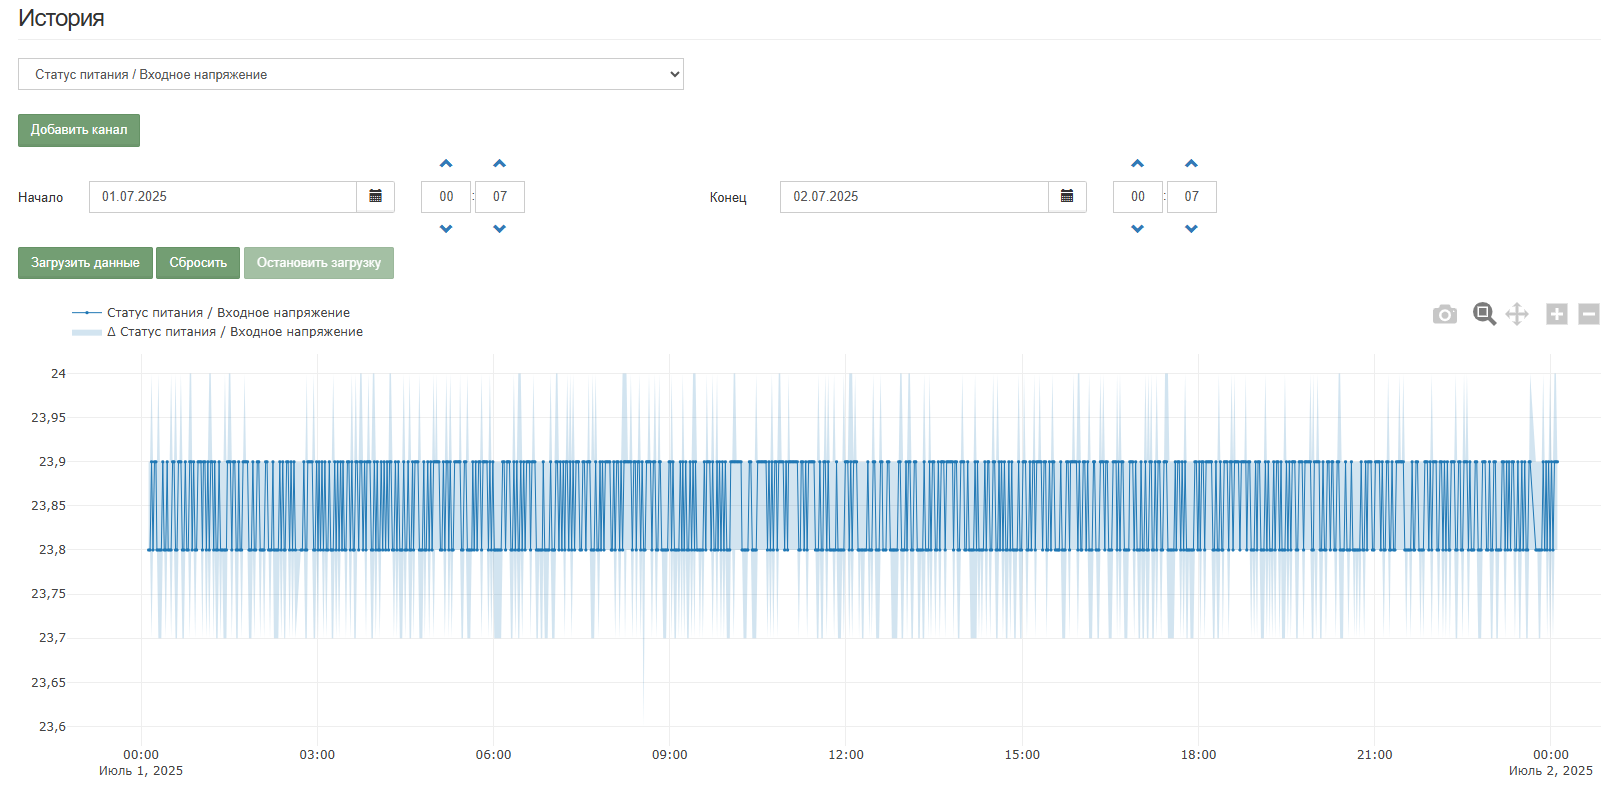Click the 18:00 x-axis tick label
1601x786 pixels.
1198,755
